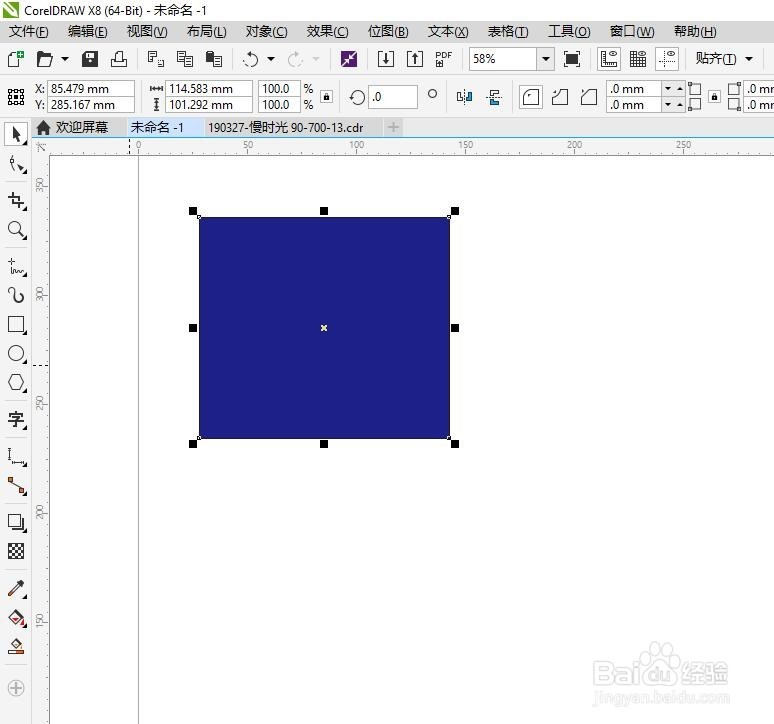
Task: Click the Full-screen preview icon
Action: tap(572, 59)
